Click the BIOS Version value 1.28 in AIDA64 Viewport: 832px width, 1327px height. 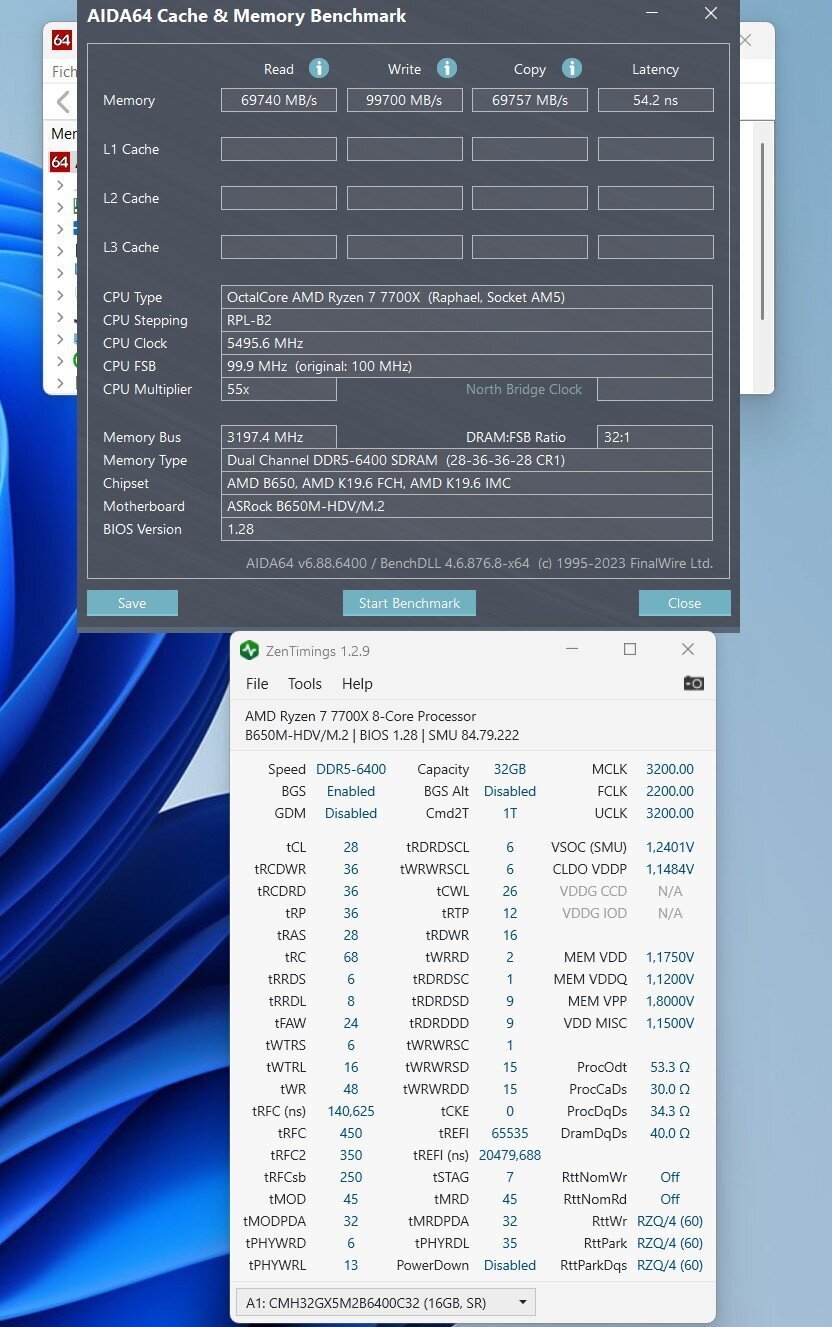coord(467,529)
